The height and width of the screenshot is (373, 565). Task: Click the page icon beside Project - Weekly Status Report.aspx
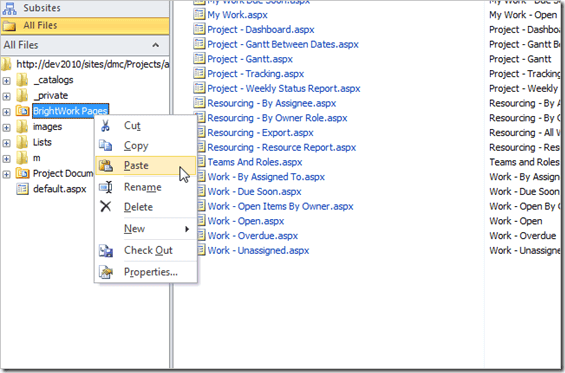[x=199, y=88]
